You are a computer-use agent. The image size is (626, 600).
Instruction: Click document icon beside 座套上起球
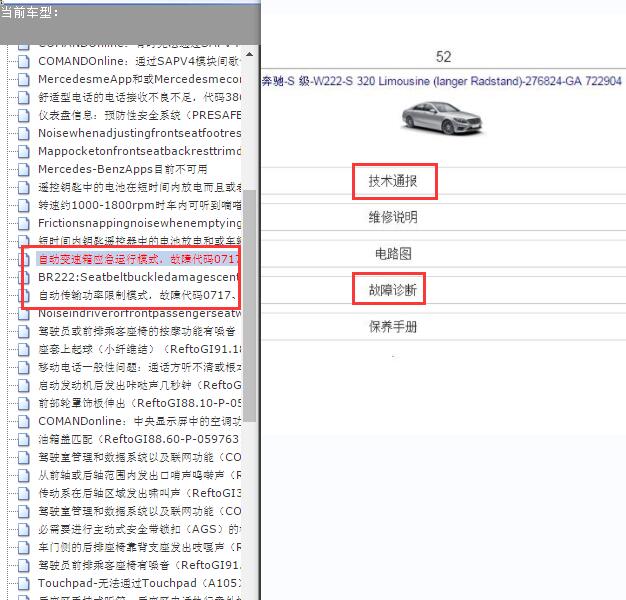coord(24,349)
